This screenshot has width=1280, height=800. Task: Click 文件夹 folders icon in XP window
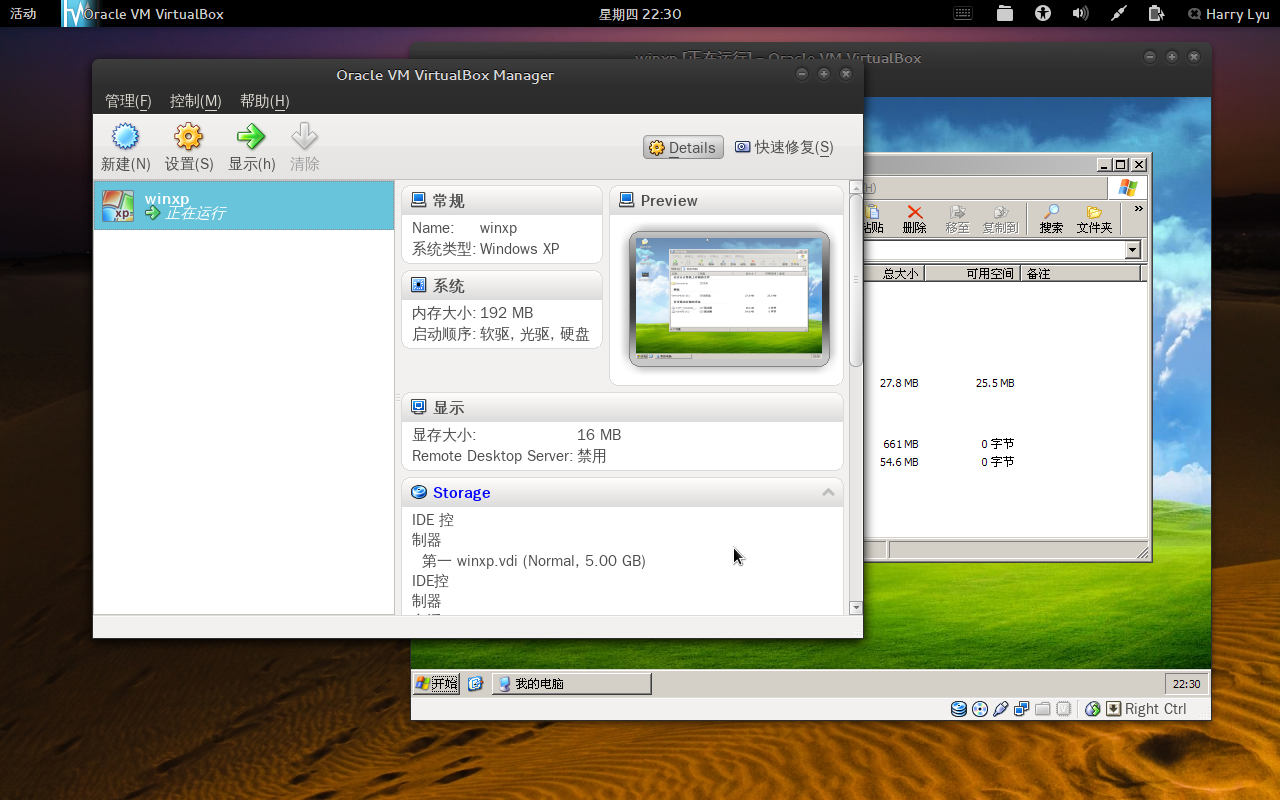pos(1094,219)
